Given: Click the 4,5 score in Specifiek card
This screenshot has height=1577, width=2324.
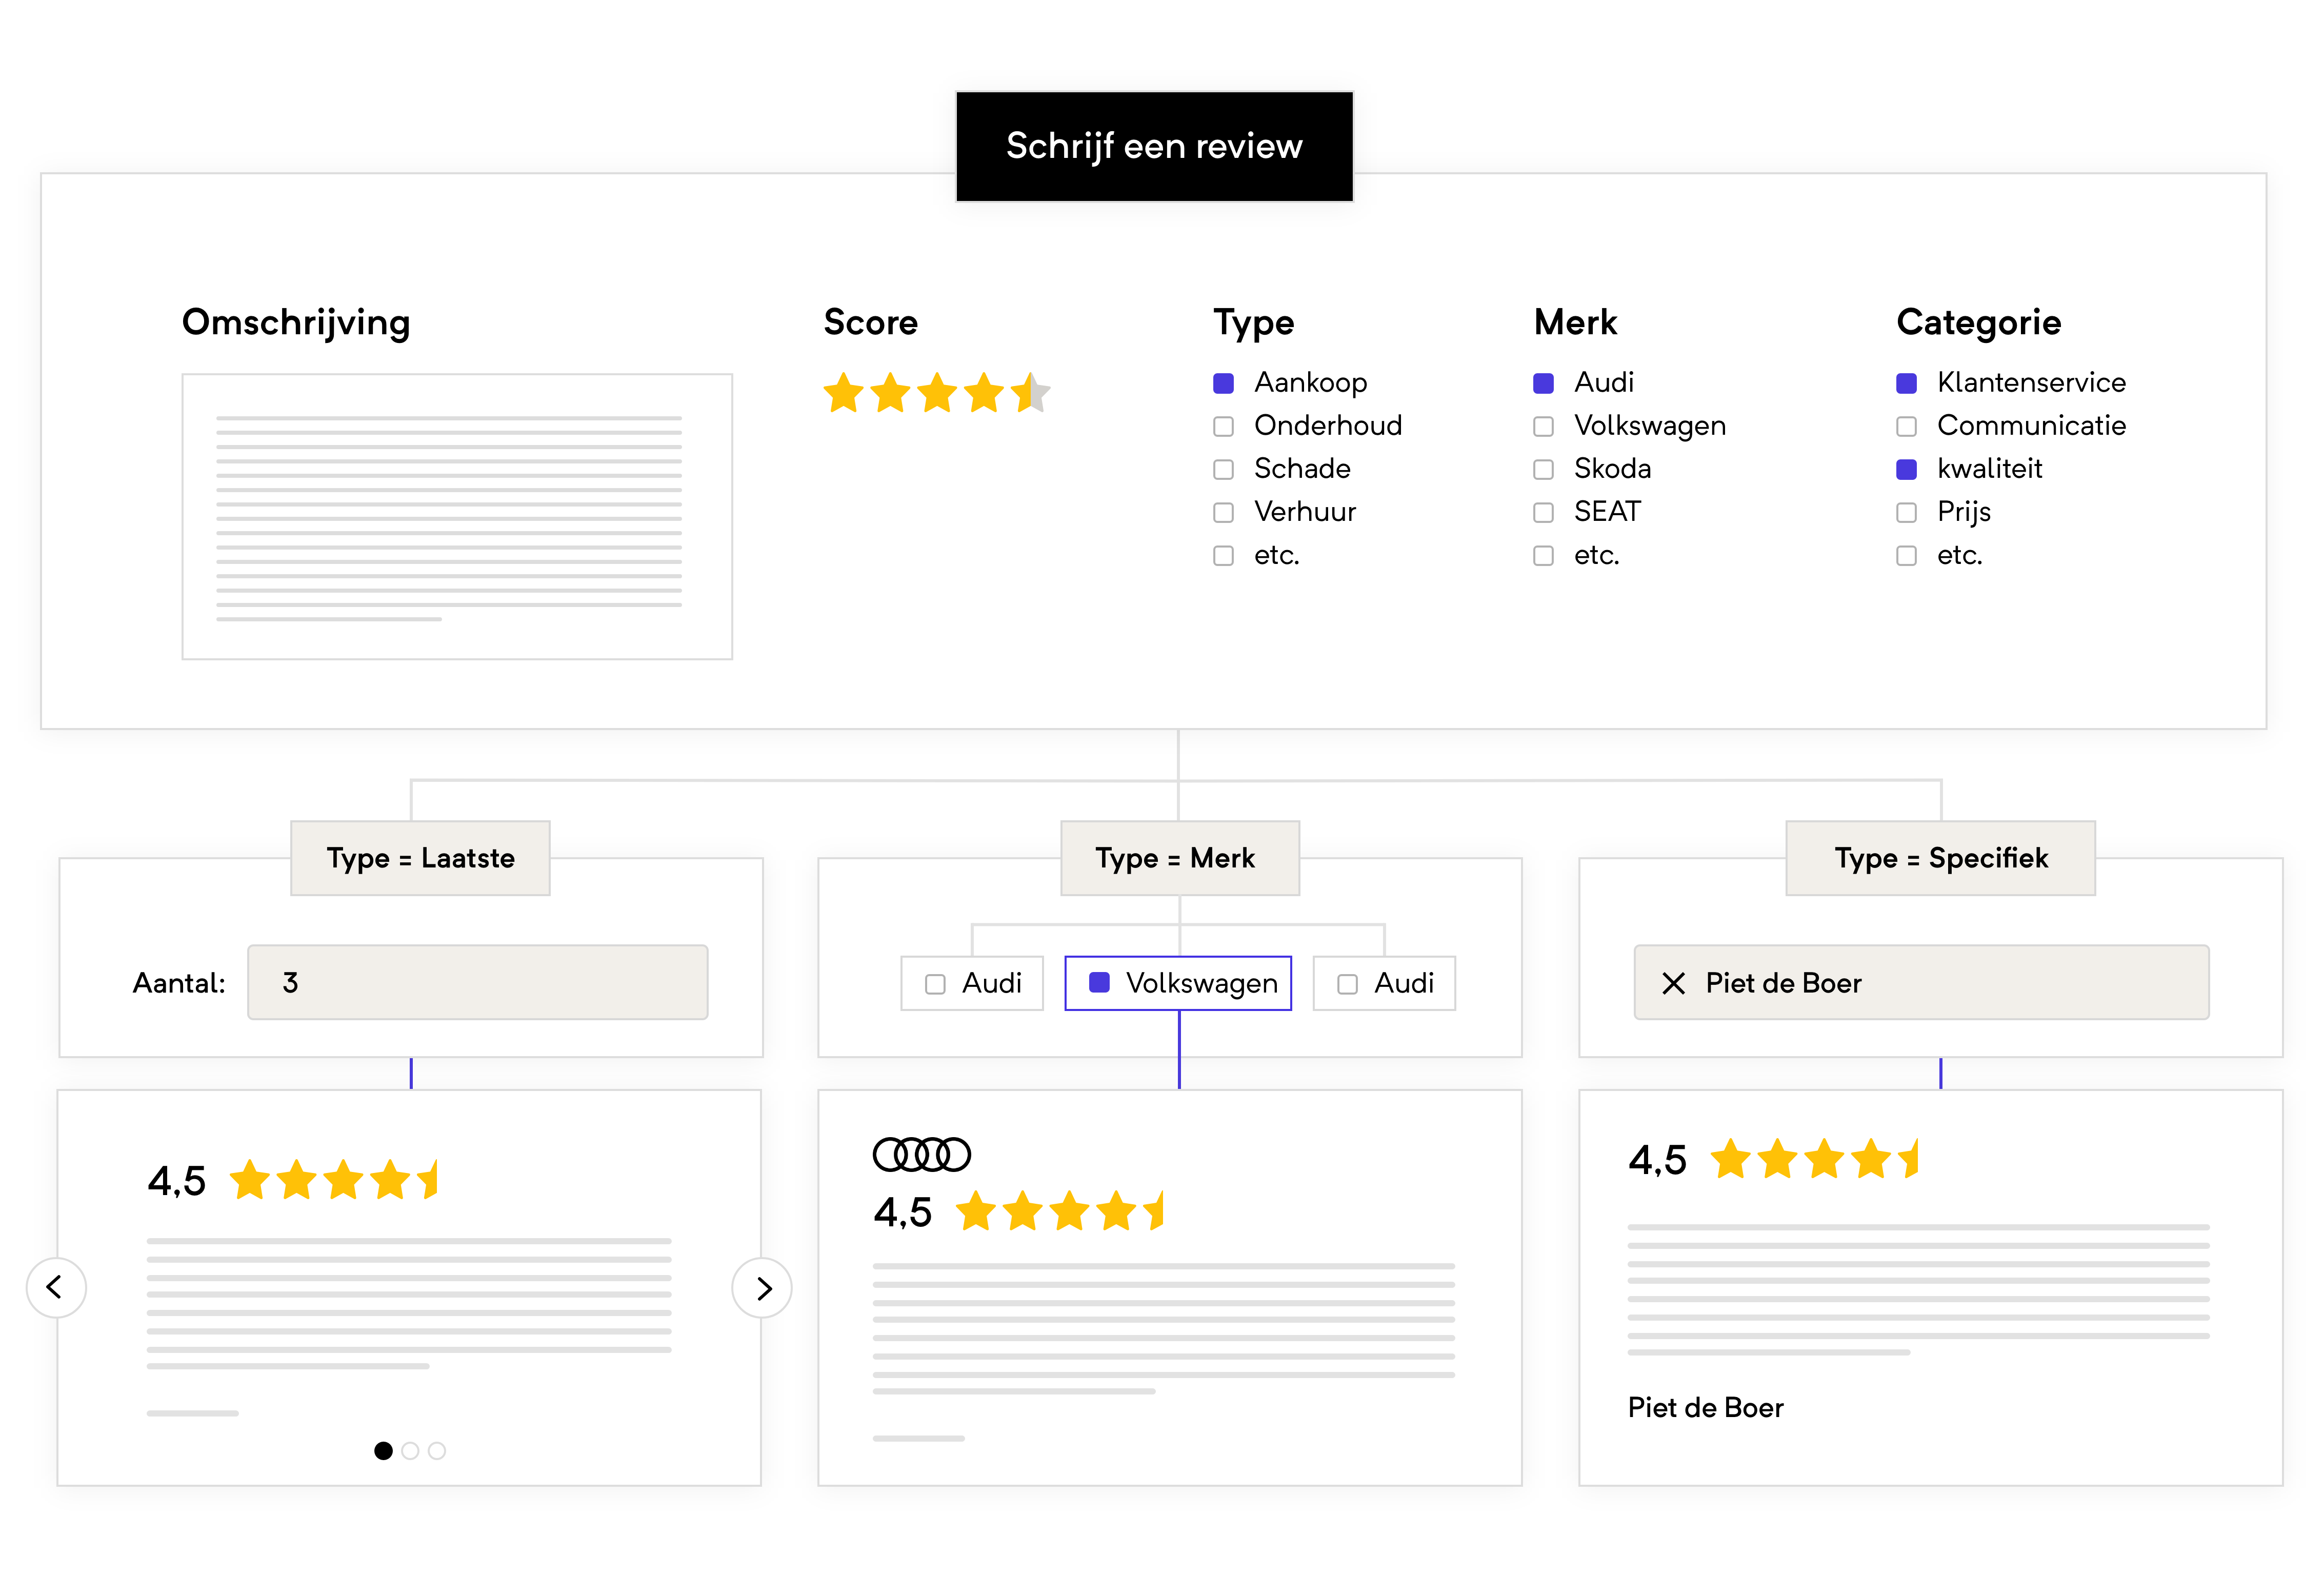Looking at the screenshot, I should coord(1657,1160).
